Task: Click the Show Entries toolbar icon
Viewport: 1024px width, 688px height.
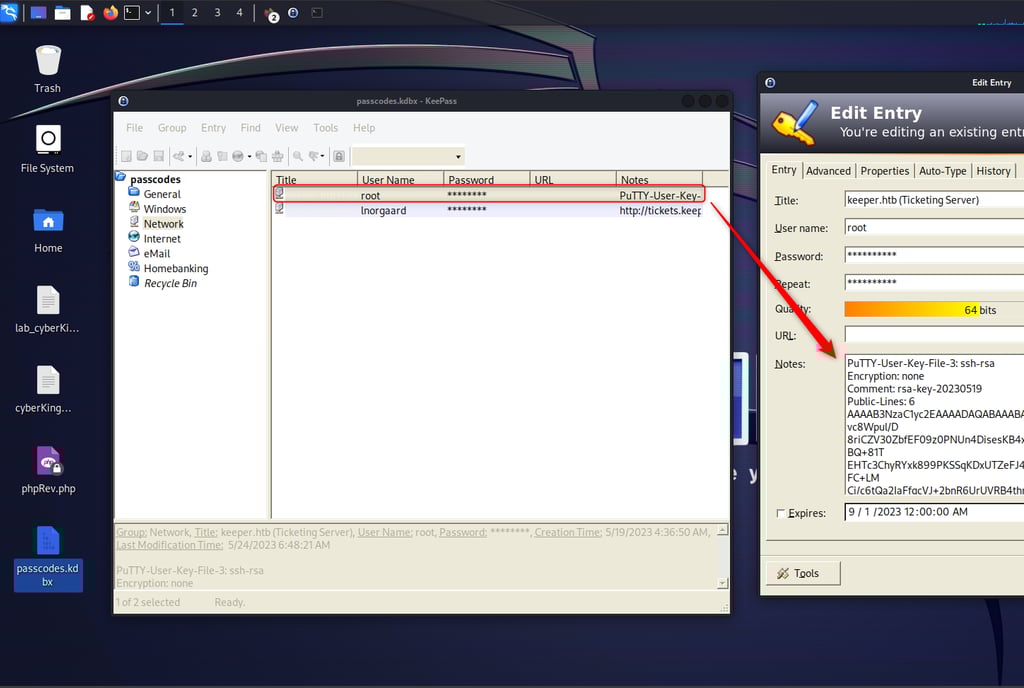Action: click(x=314, y=156)
